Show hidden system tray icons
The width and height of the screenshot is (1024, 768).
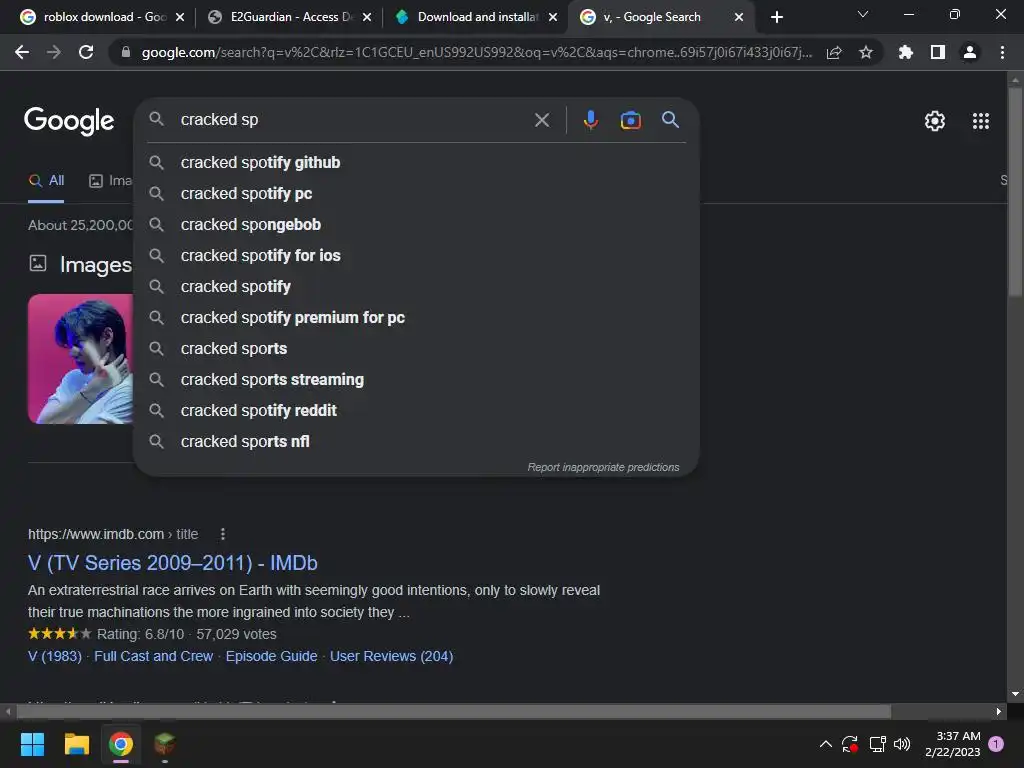tap(825, 744)
